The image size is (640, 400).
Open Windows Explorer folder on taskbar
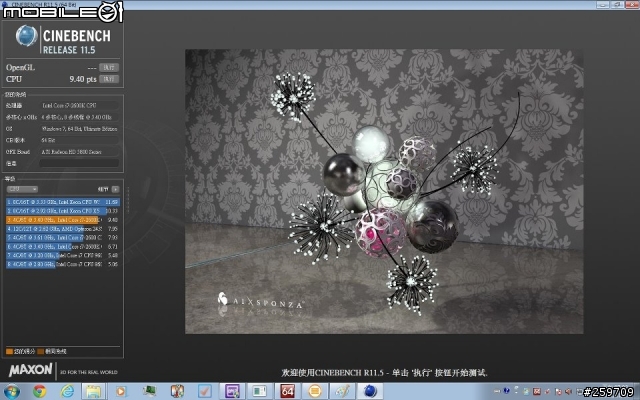pos(93,391)
